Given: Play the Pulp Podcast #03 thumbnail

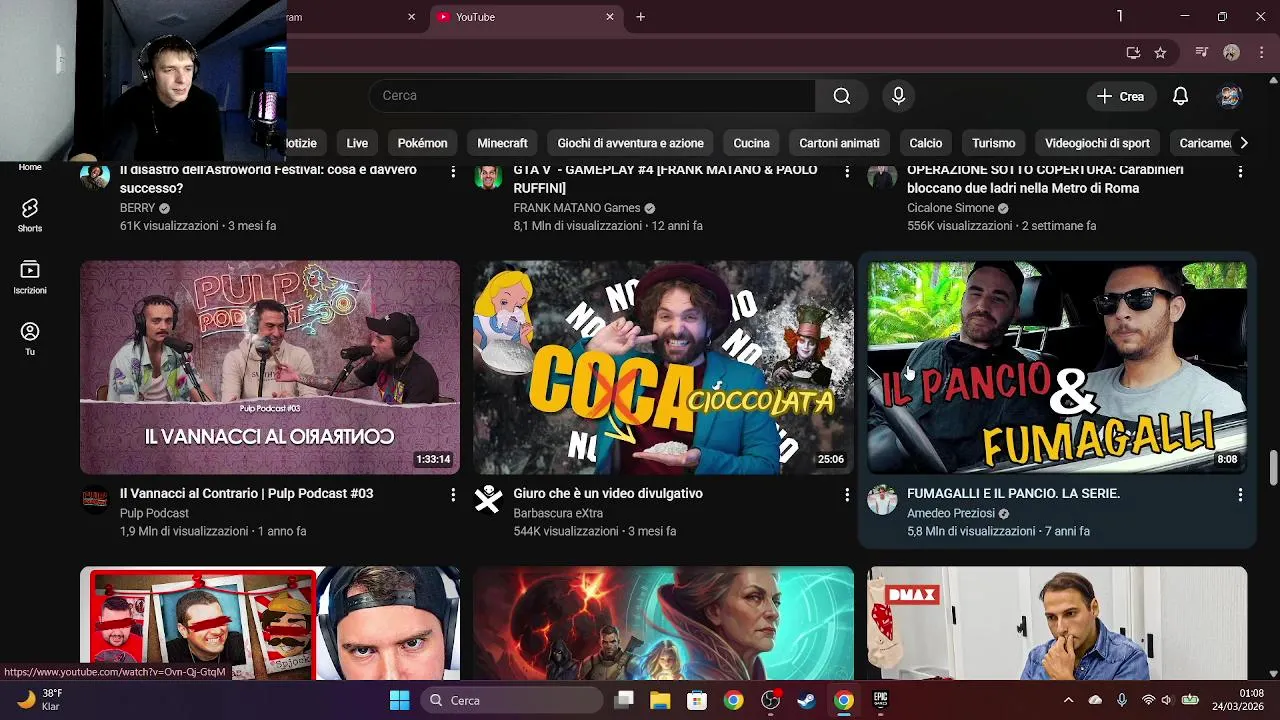Looking at the screenshot, I should tap(270, 367).
